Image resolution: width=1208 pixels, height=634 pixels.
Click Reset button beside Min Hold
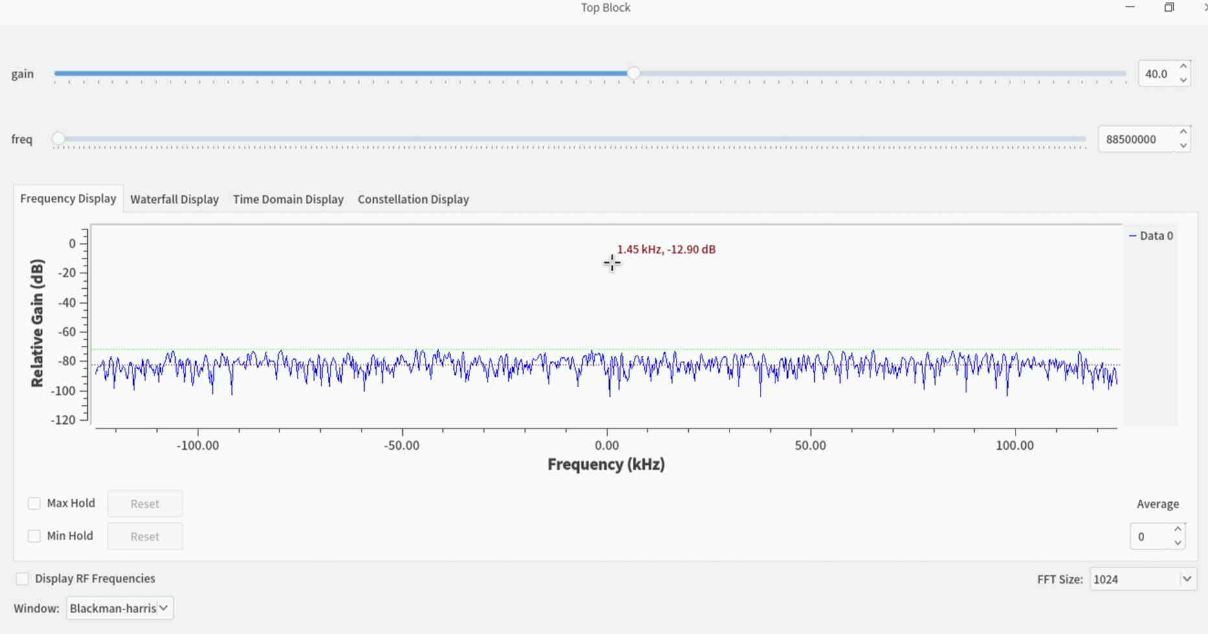tap(145, 536)
